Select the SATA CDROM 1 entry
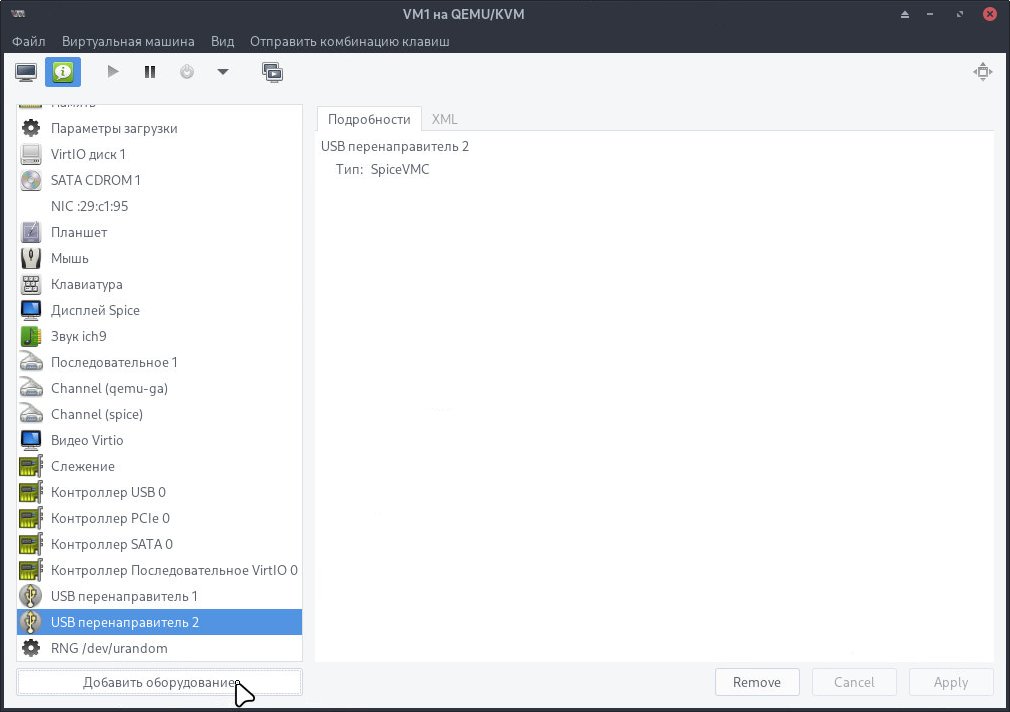The width and height of the screenshot is (1010, 712). [95, 180]
